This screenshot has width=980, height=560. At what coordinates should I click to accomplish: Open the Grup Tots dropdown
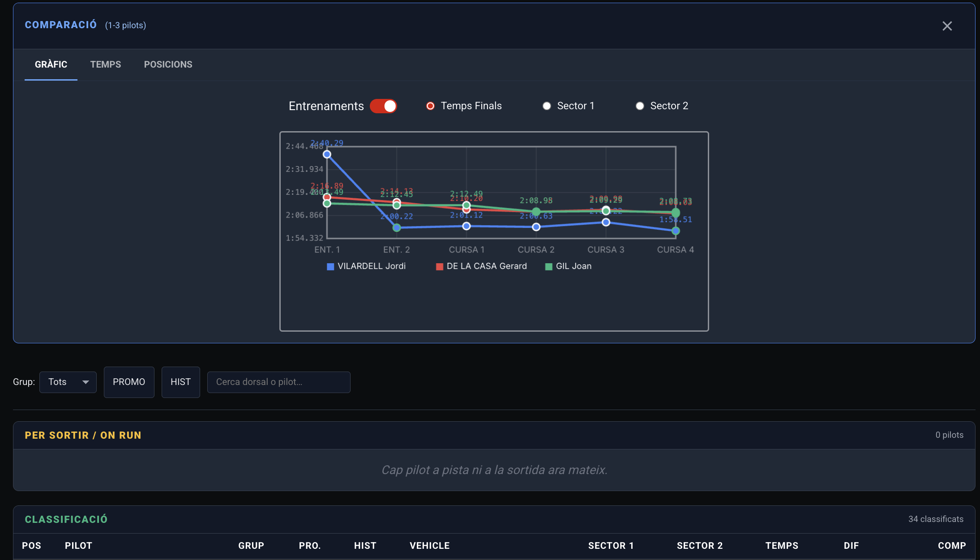pyautogui.click(x=68, y=382)
